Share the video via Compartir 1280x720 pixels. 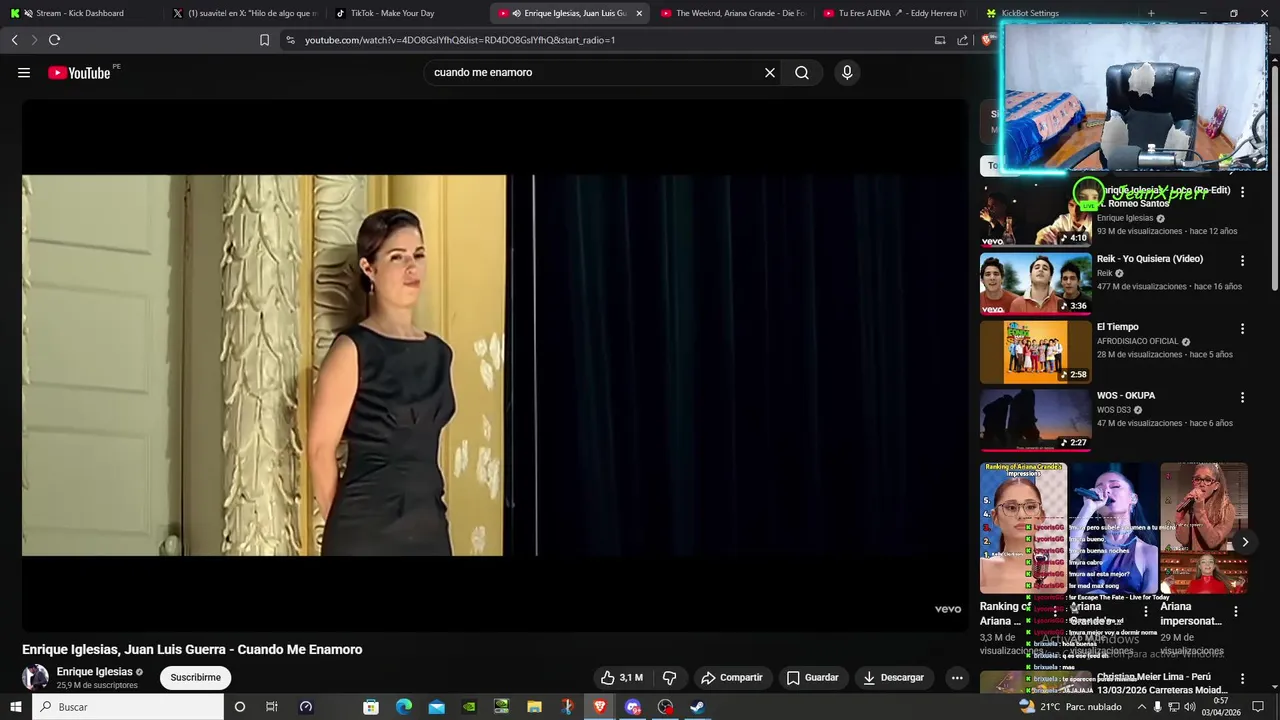point(732,678)
